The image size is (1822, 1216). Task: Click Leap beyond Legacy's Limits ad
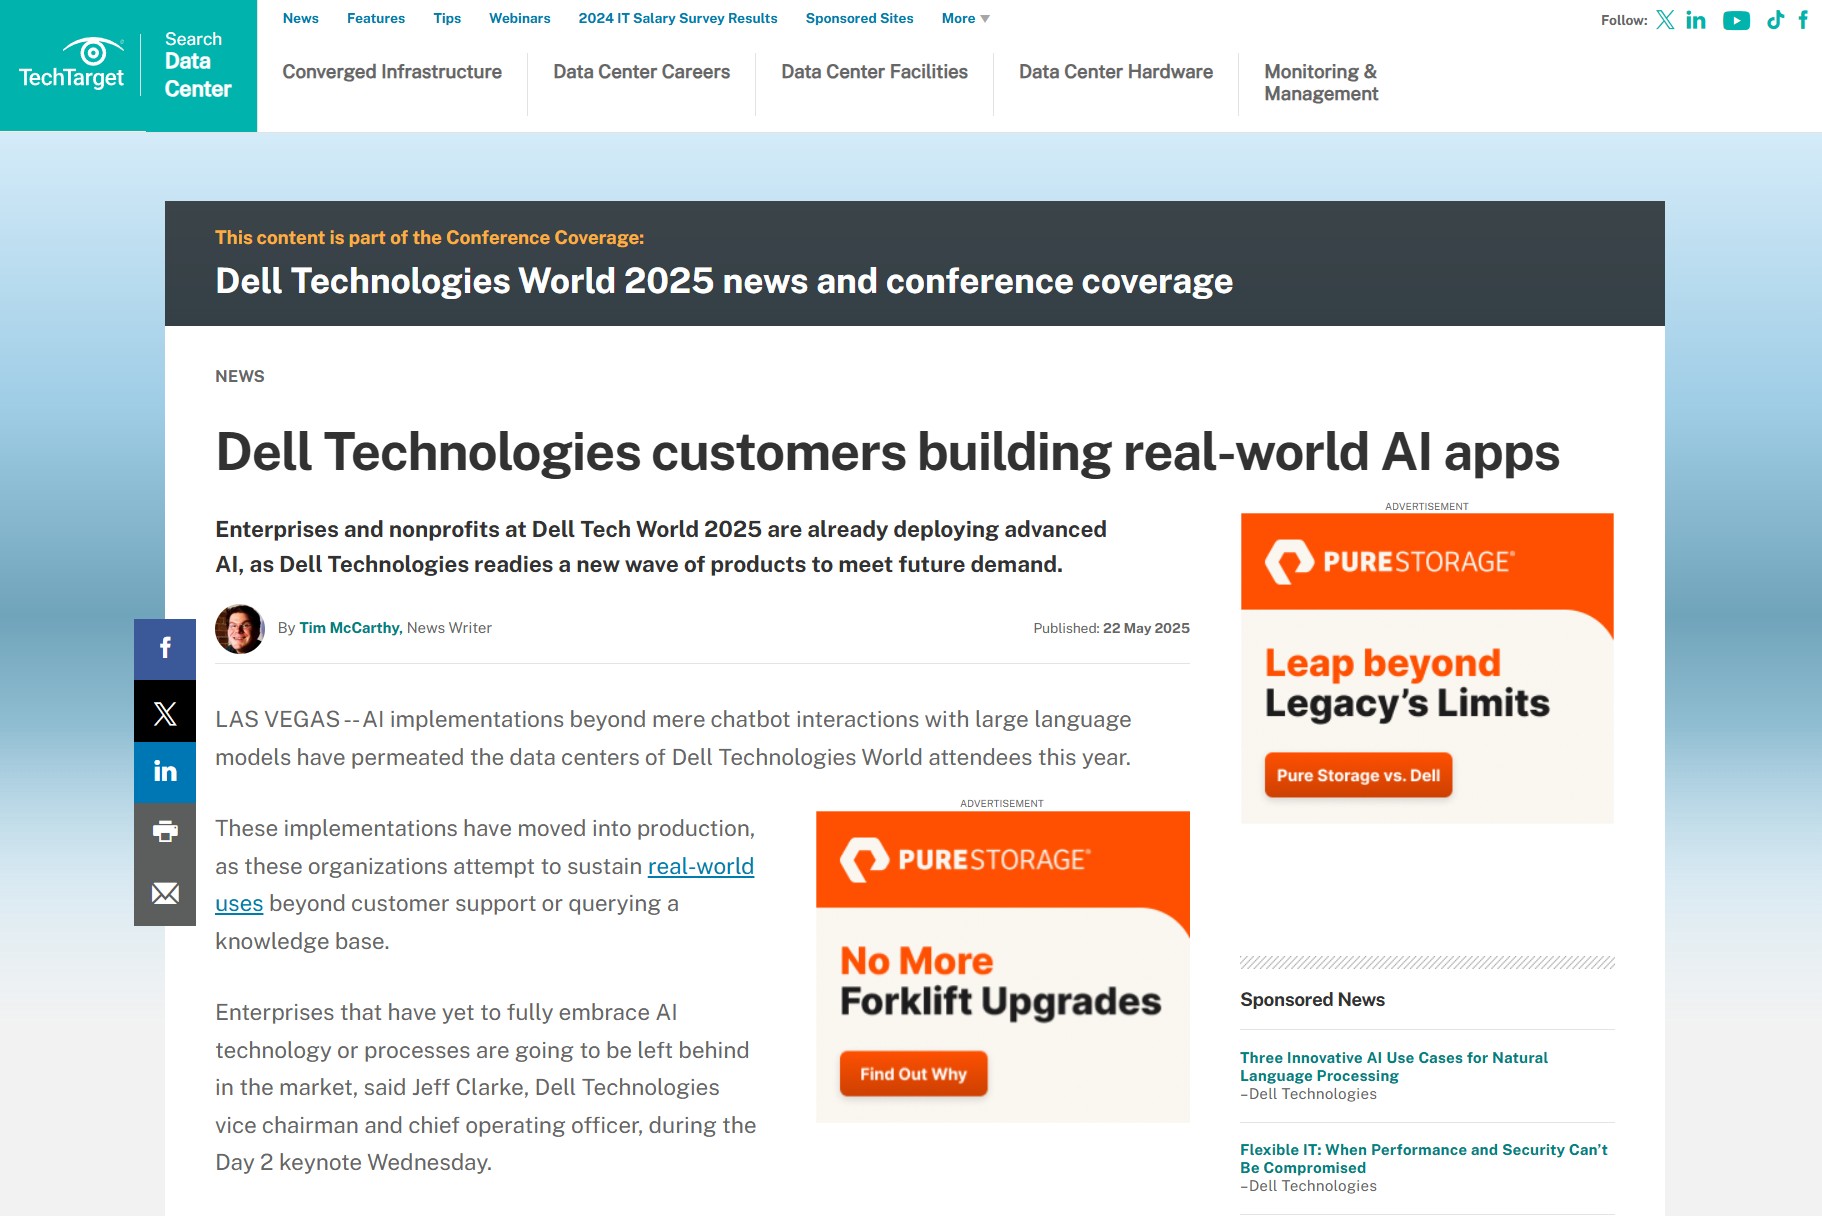tap(1427, 669)
